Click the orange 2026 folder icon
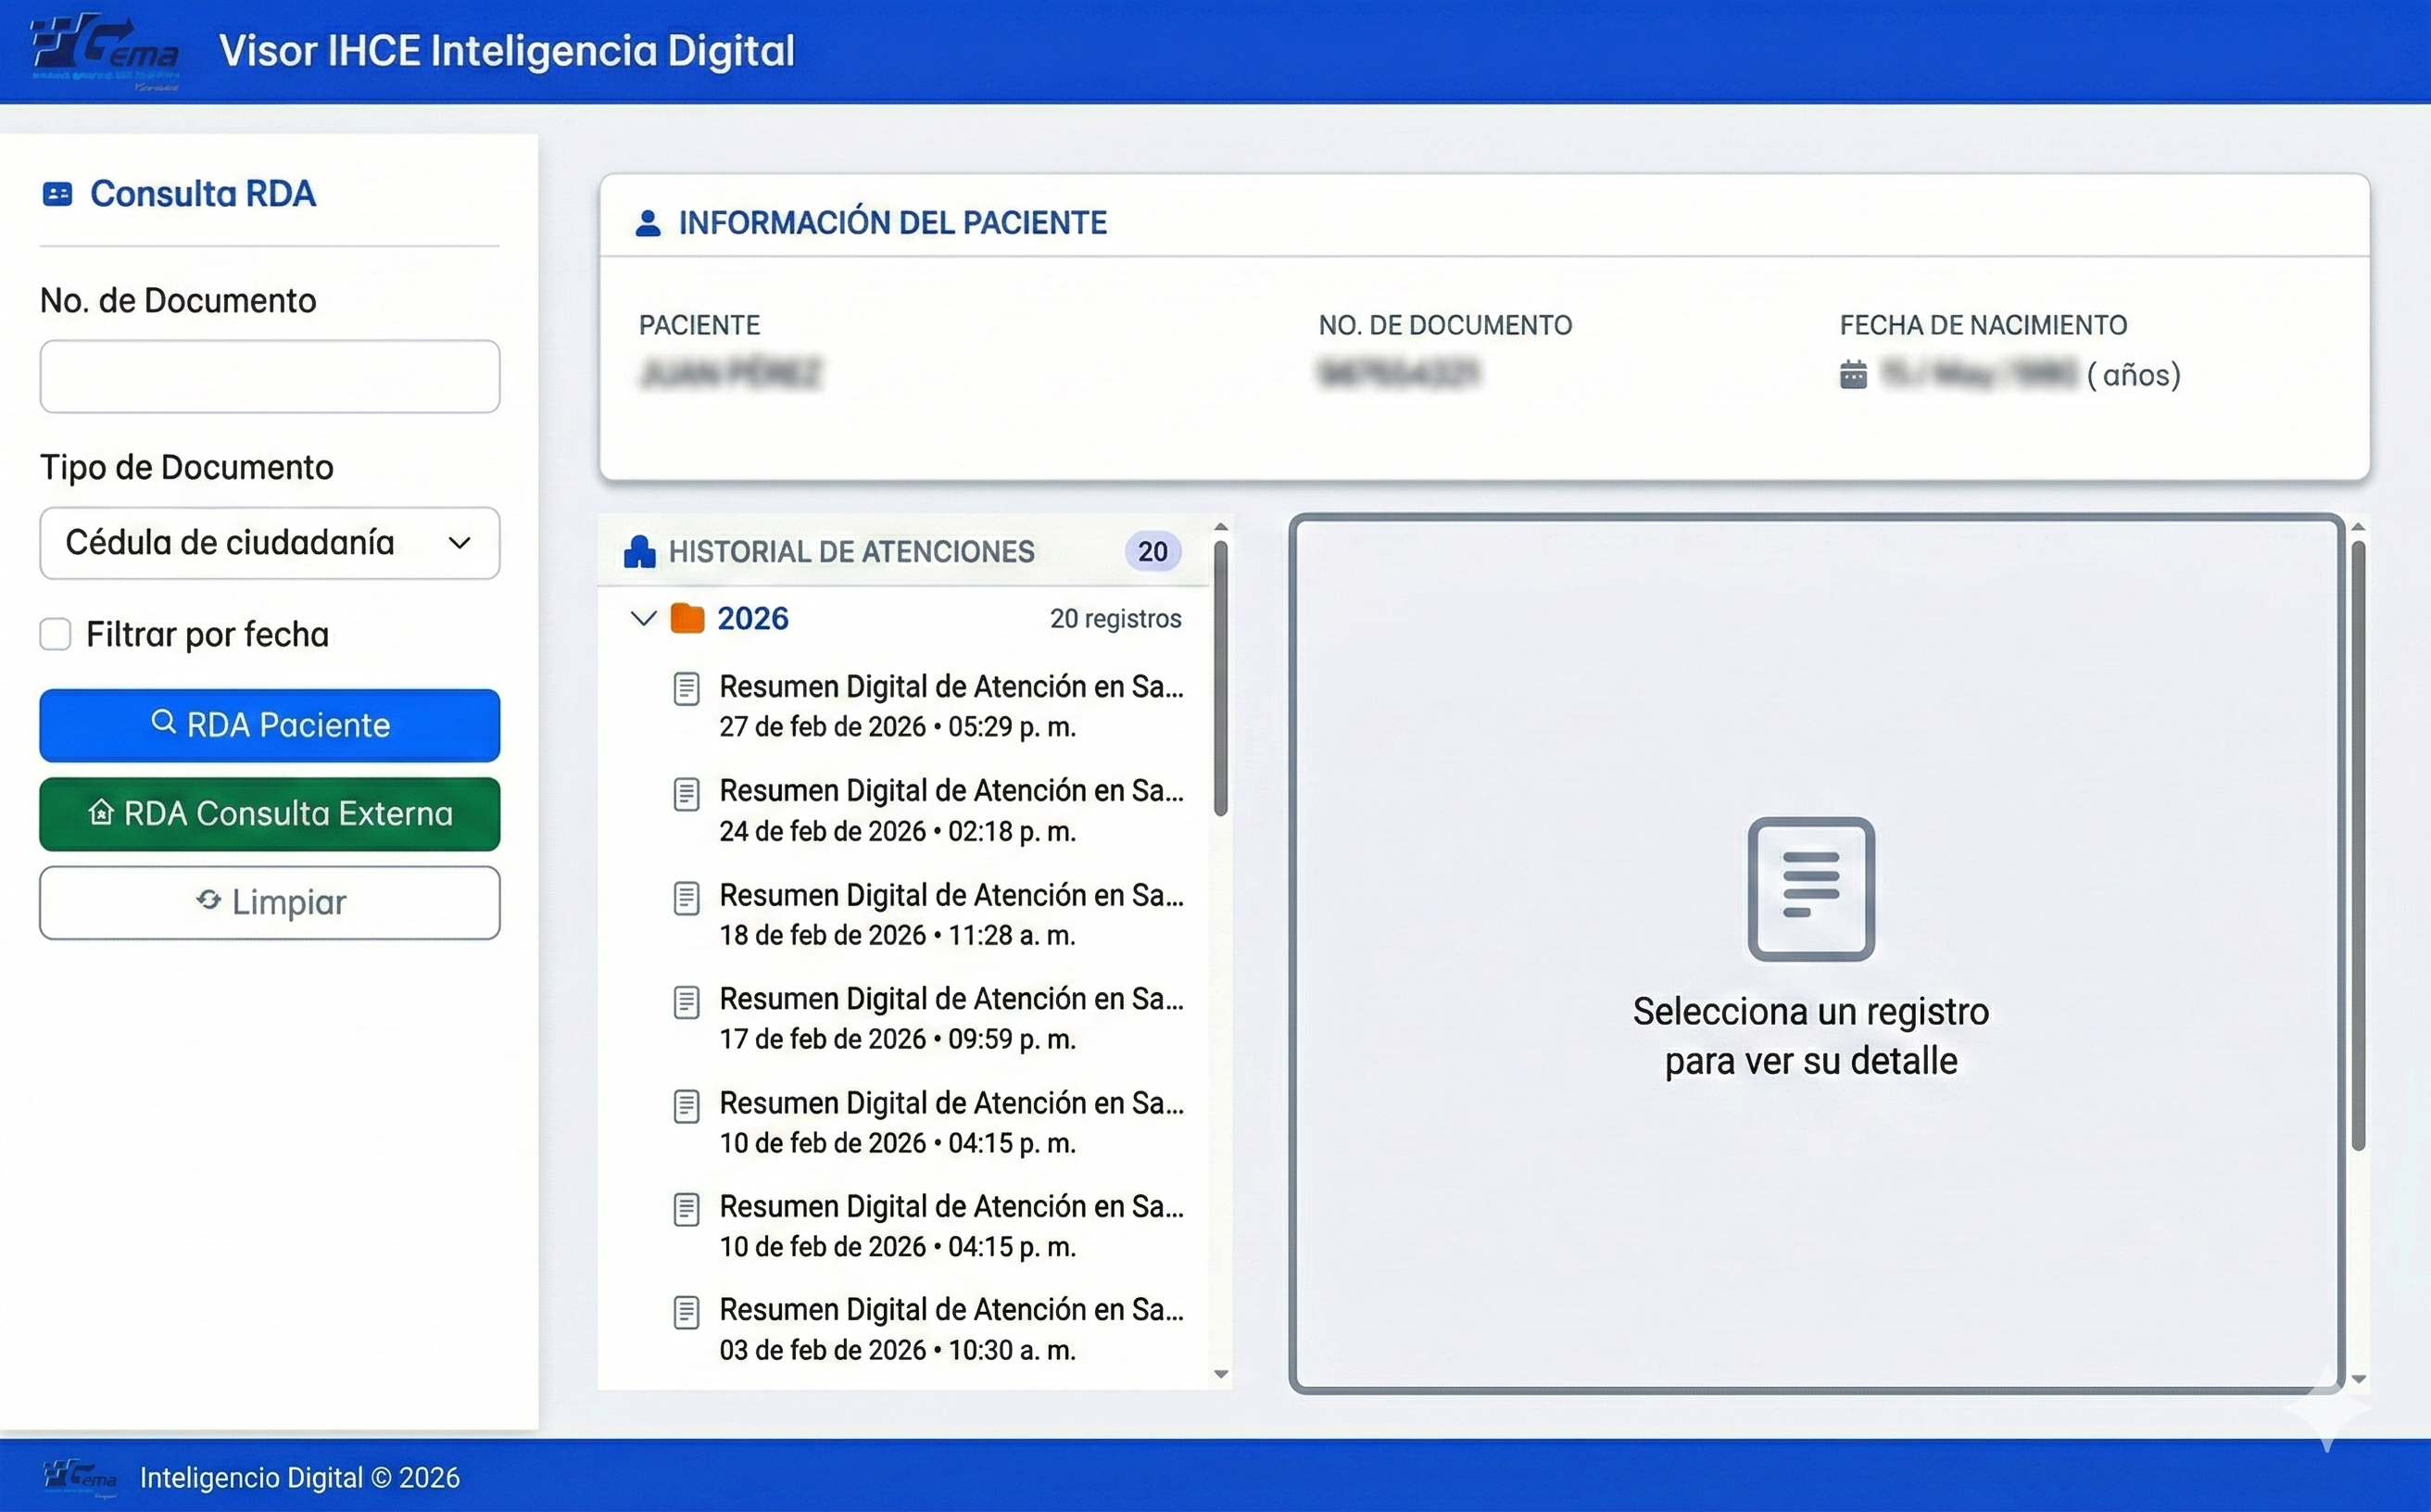The width and height of the screenshot is (2431, 1512). pos(687,619)
